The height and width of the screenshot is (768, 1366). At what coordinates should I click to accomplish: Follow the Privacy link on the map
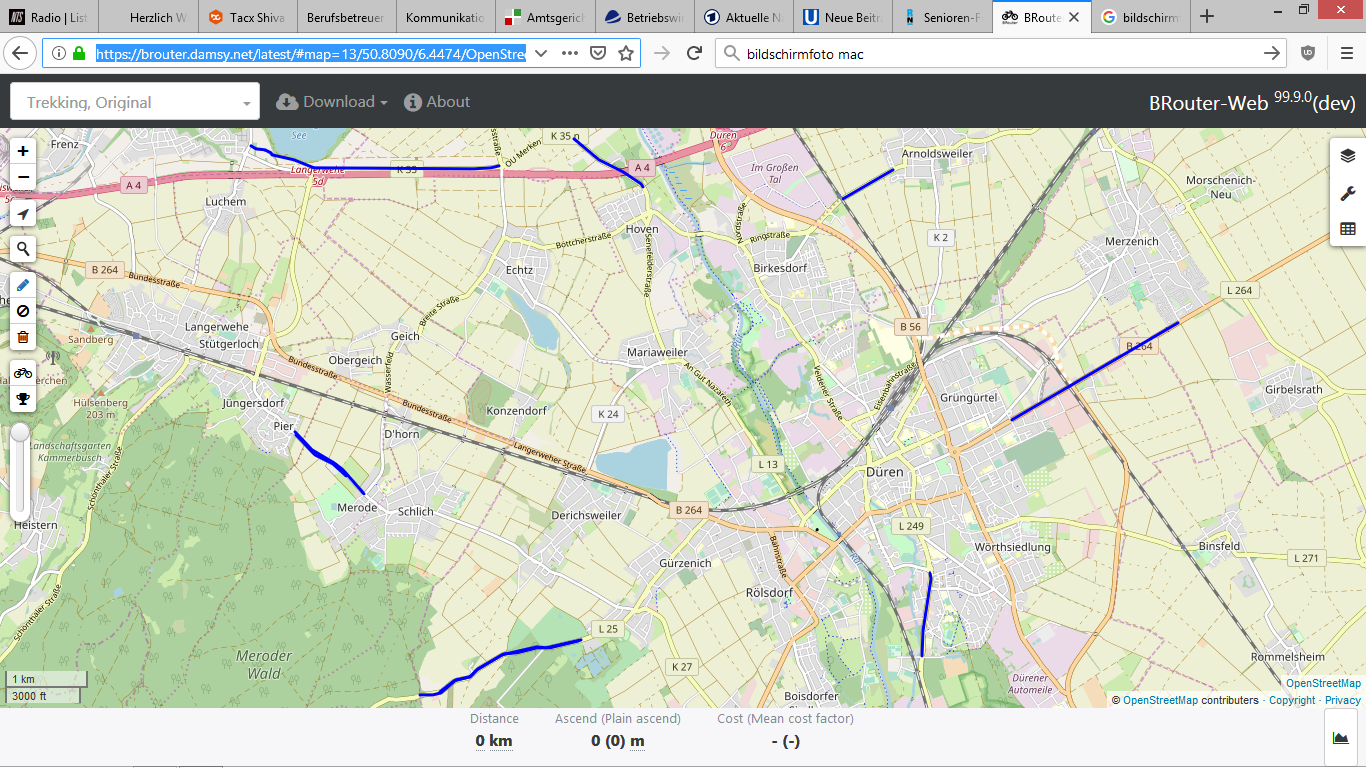pyautogui.click(x=1342, y=700)
